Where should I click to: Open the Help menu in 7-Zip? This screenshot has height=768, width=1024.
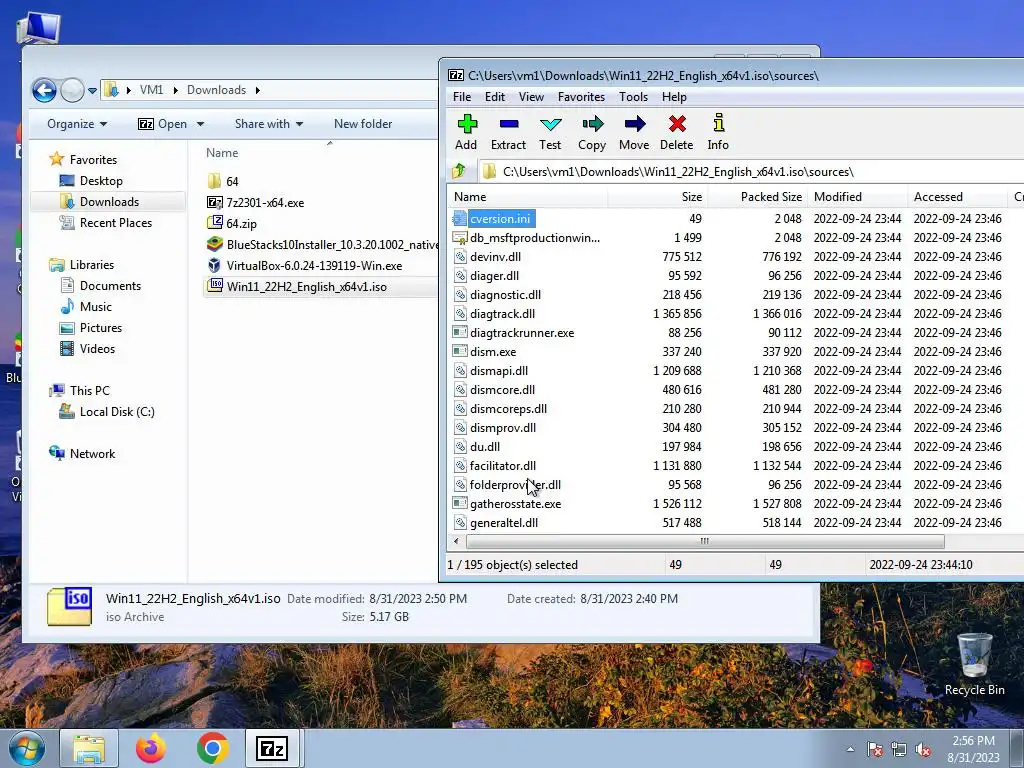[674, 97]
